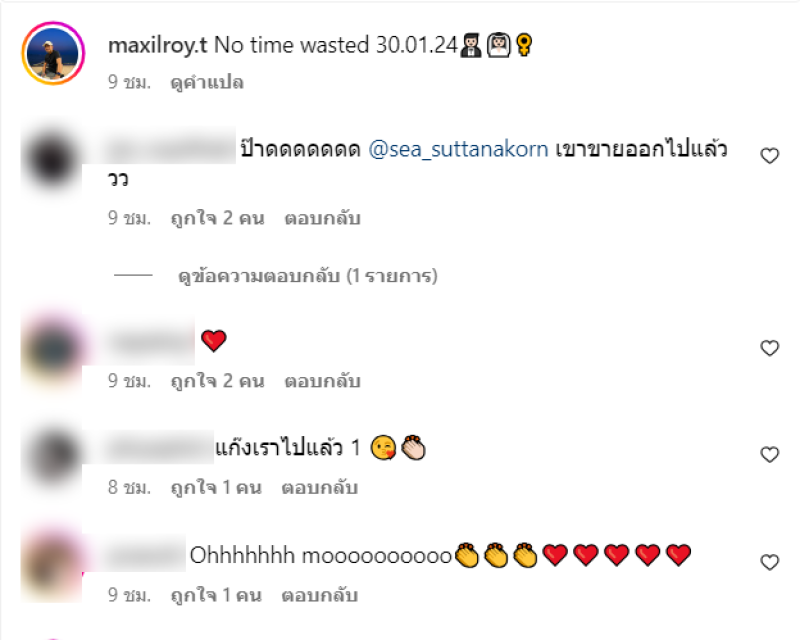Image resolution: width=800 pixels, height=640 pixels.
Task: Like the red heart emoji comment
Action: [769, 348]
